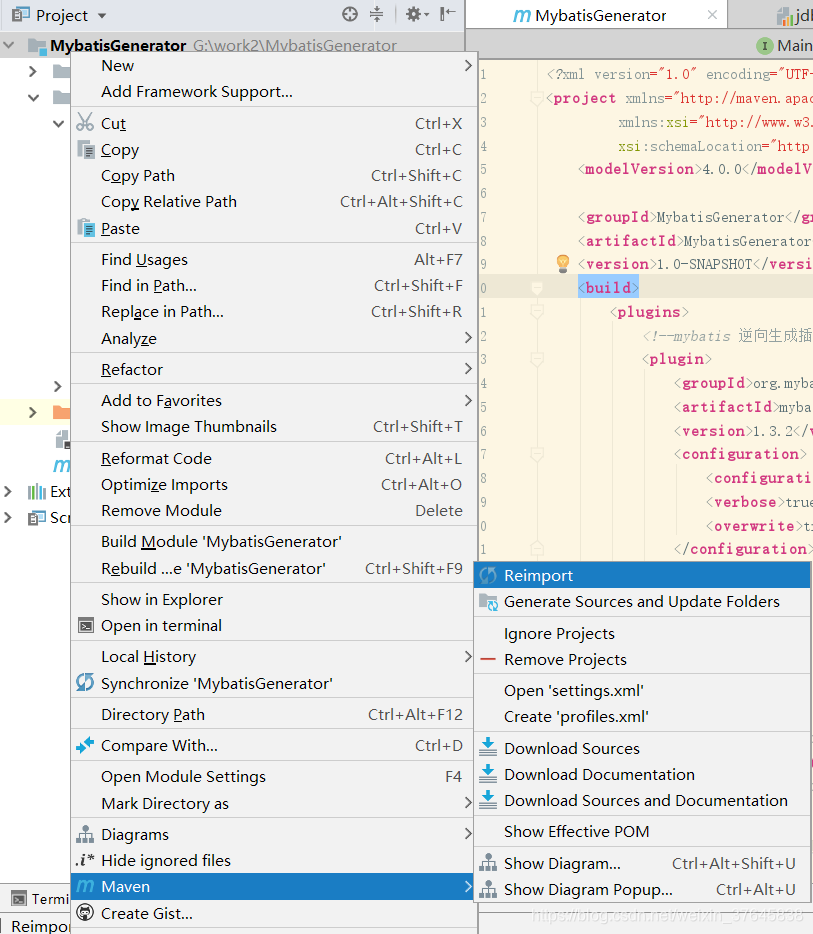813x934 pixels.
Task: Click Copy Relative Path menu entry
Action: click(x=274, y=202)
